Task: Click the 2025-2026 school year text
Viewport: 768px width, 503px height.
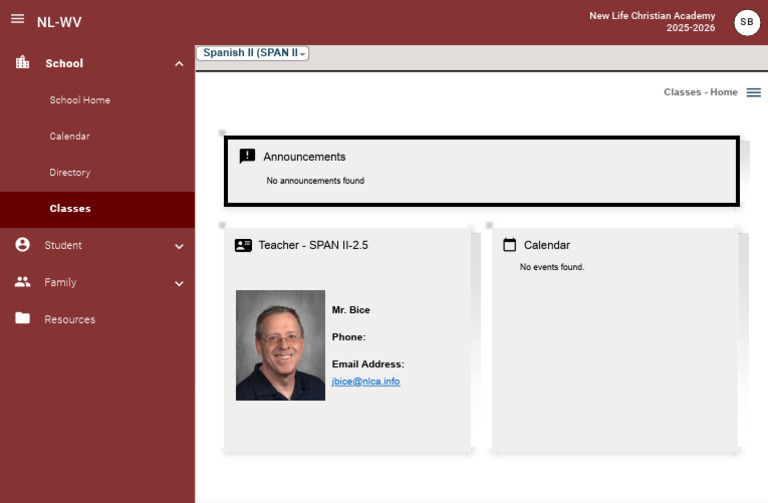Action: 691,28
